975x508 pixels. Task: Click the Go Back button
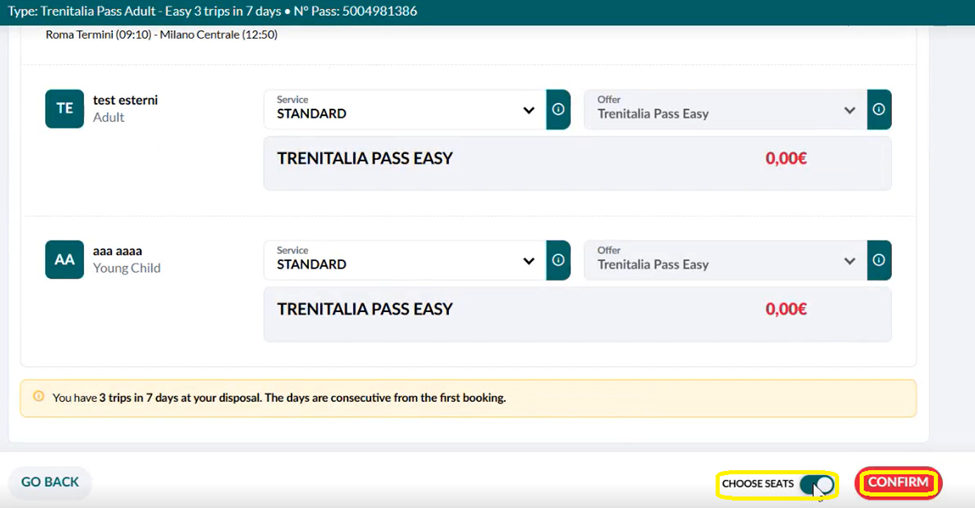click(x=50, y=483)
